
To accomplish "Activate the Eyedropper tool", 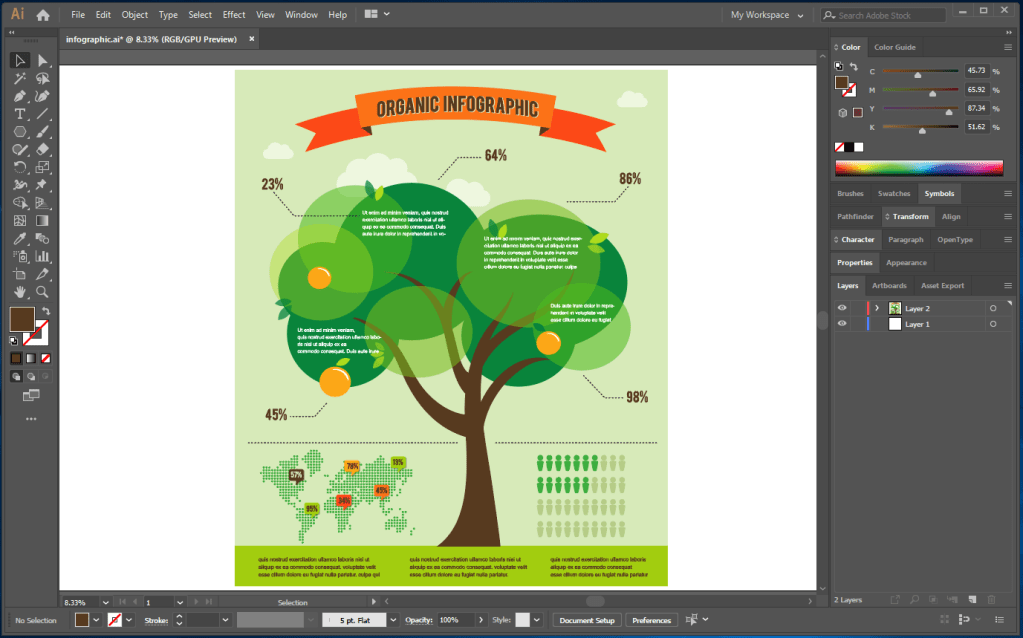I will [x=20, y=239].
